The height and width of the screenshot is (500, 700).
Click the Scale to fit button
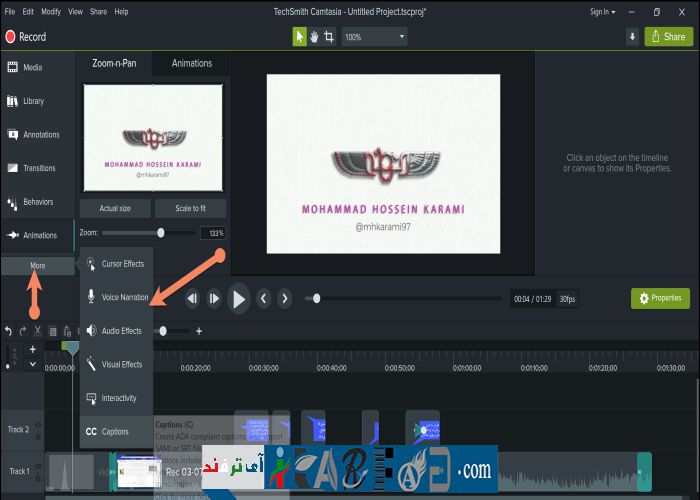pos(190,208)
